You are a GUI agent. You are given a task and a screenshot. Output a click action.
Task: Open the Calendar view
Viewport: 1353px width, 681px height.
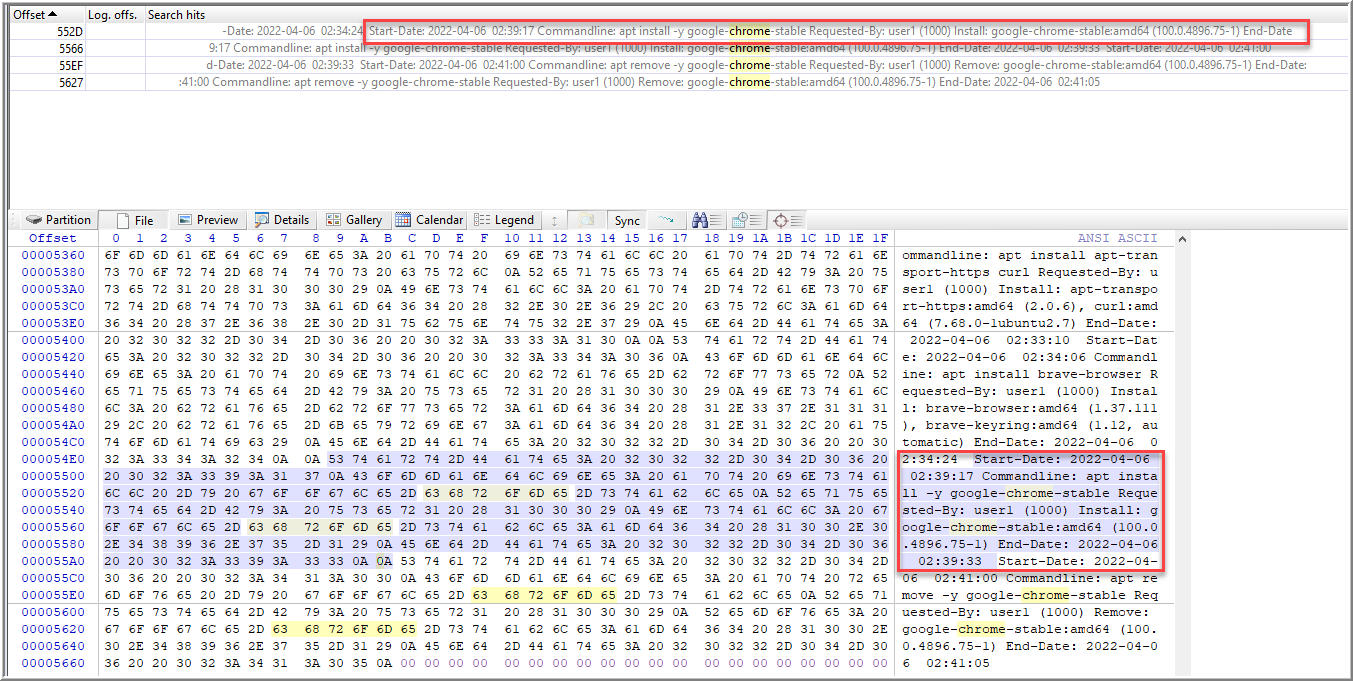coord(429,220)
